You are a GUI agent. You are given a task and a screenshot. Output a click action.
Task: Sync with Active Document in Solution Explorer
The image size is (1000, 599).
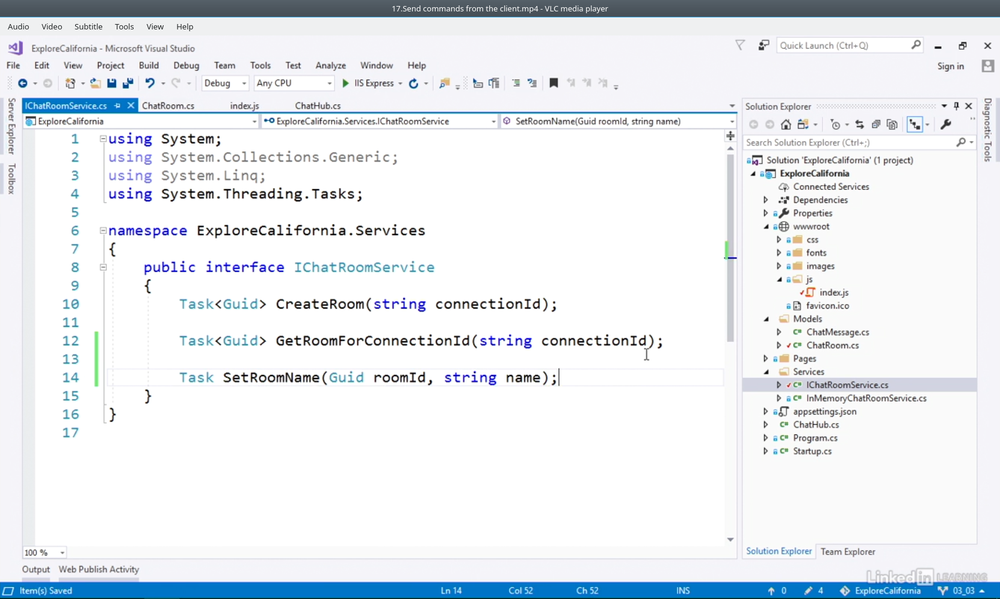click(859, 125)
